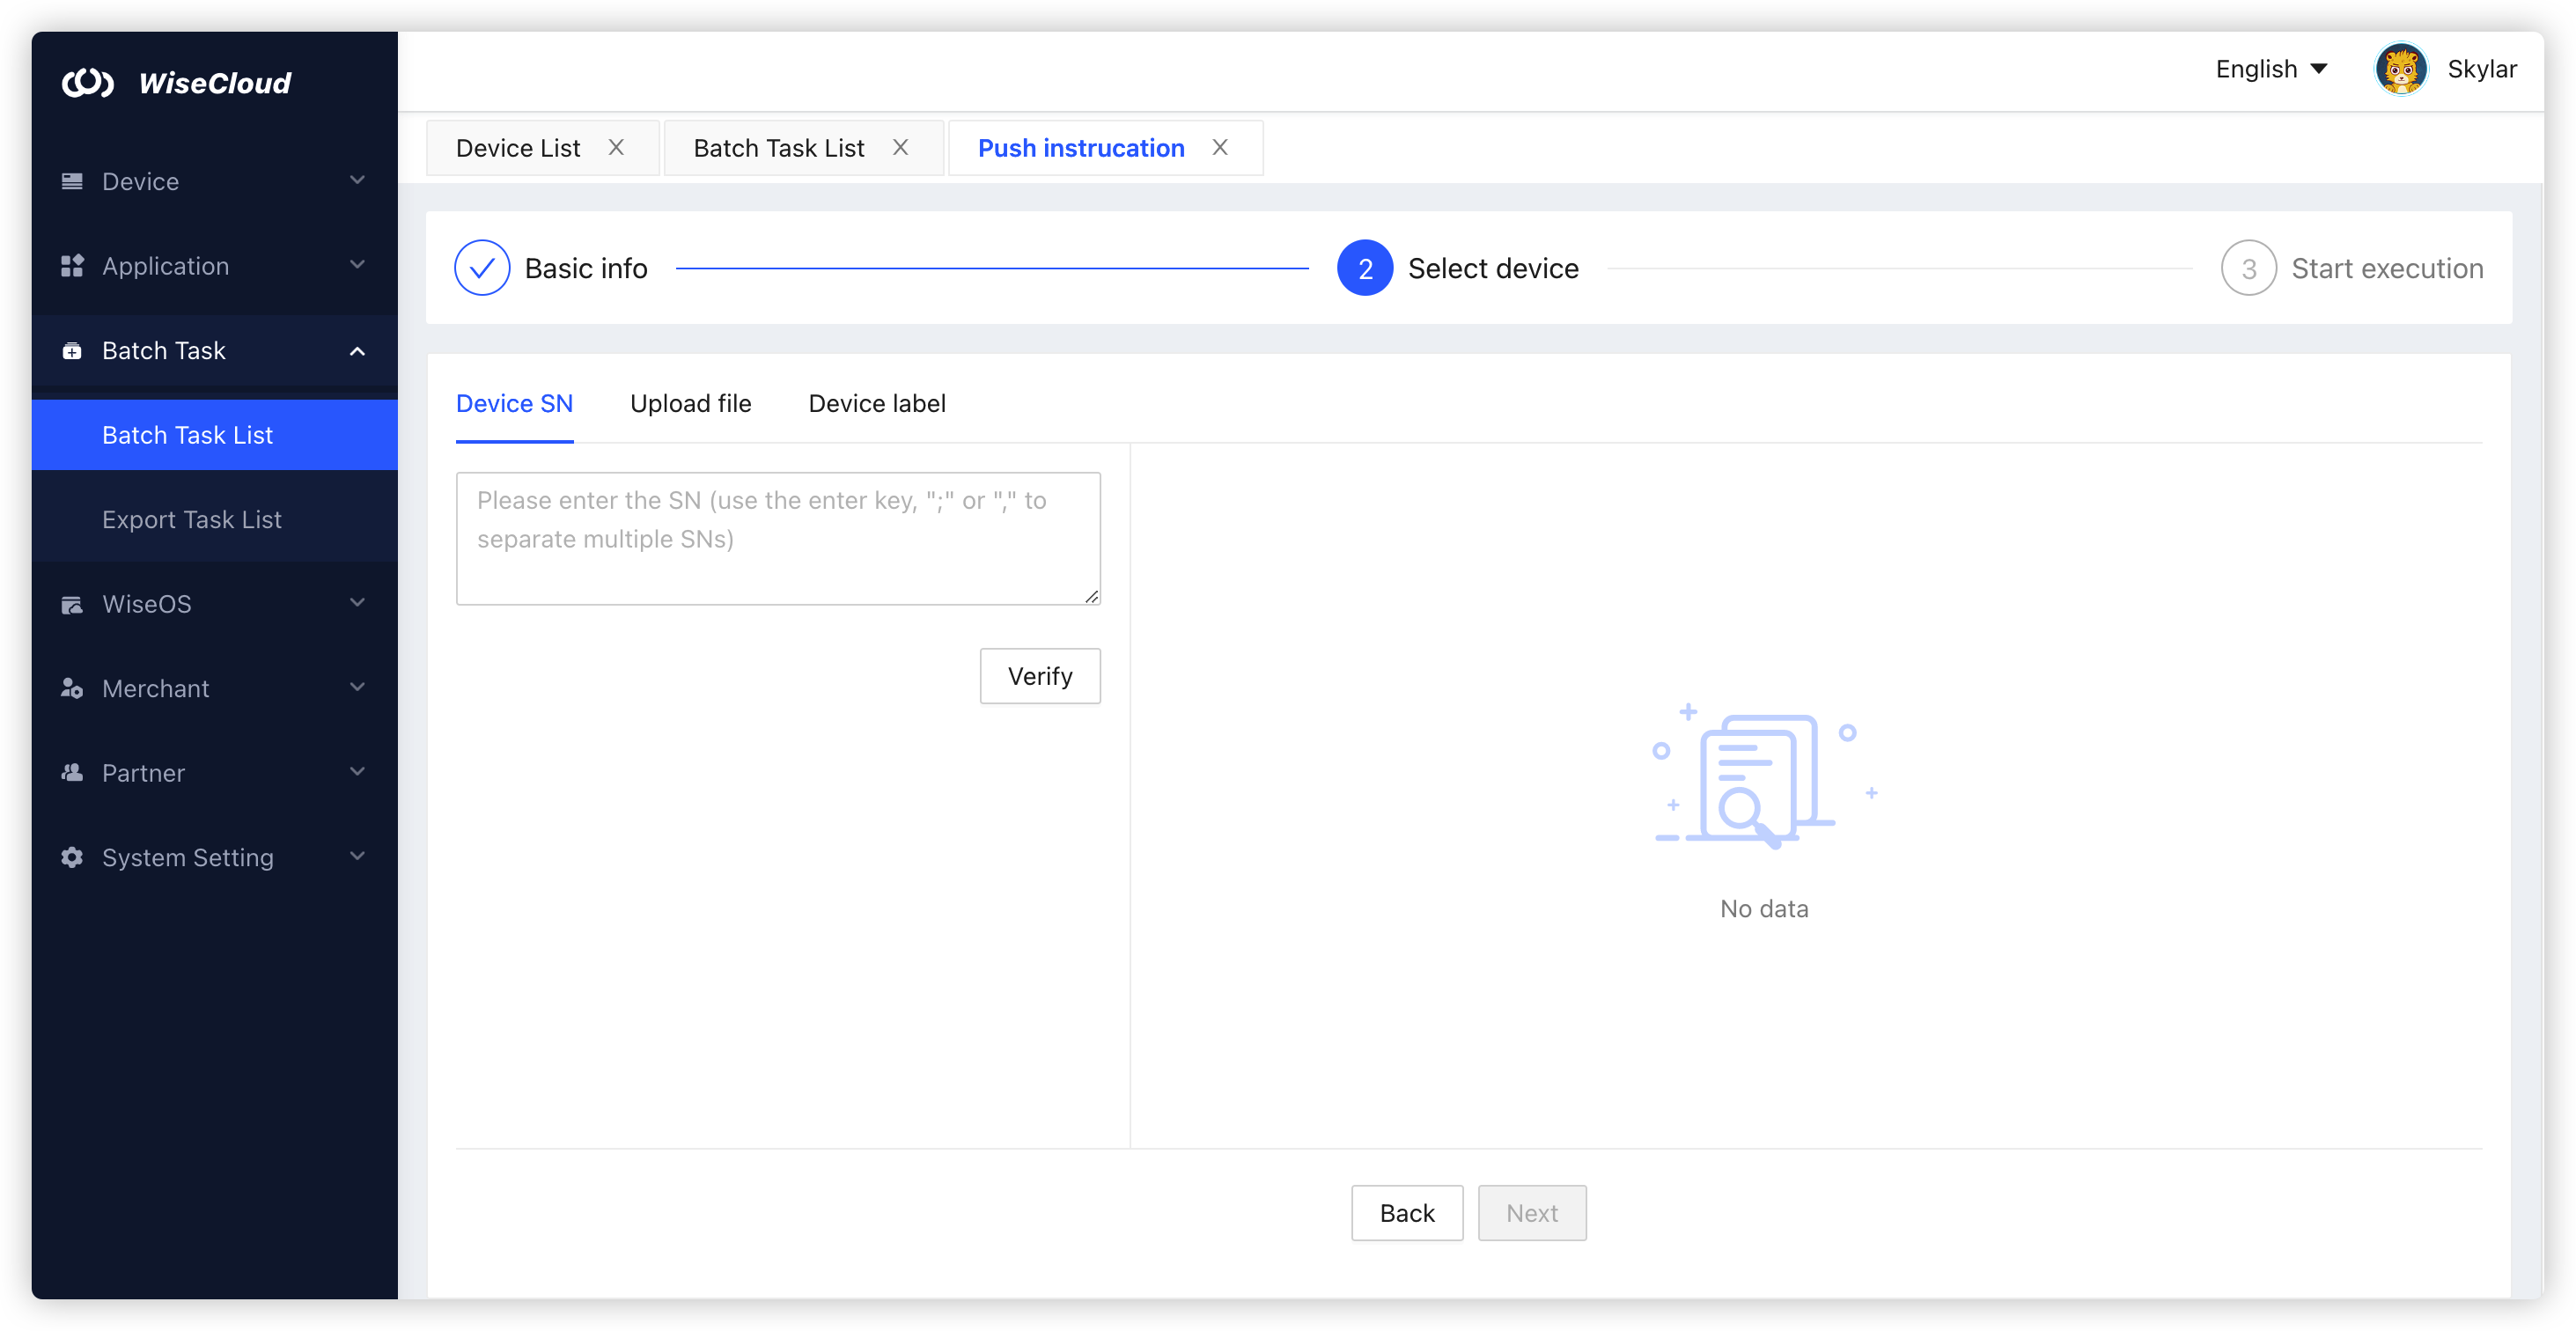Image resolution: width=2576 pixels, height=1331 pixels.
Task: Click the Batch Task briefcase icon
Action: [x=72, y=351]
